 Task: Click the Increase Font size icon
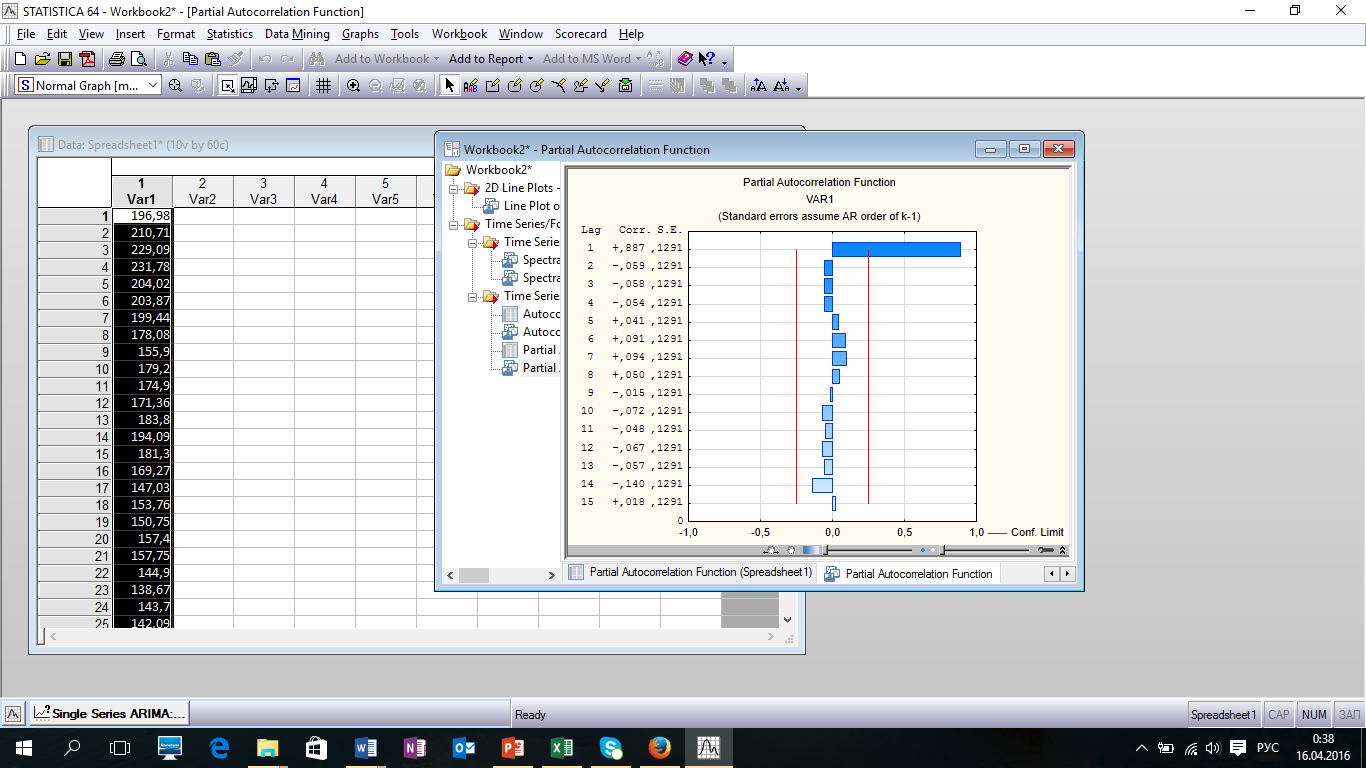[x=759, y=86]
